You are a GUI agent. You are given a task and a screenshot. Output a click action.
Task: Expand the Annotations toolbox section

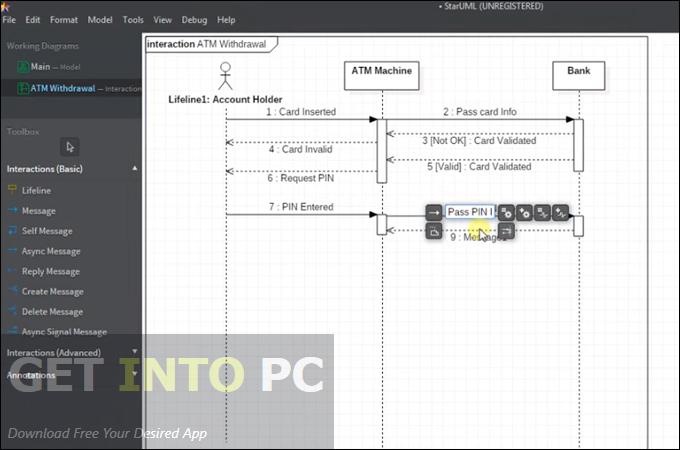coord(134,373)
